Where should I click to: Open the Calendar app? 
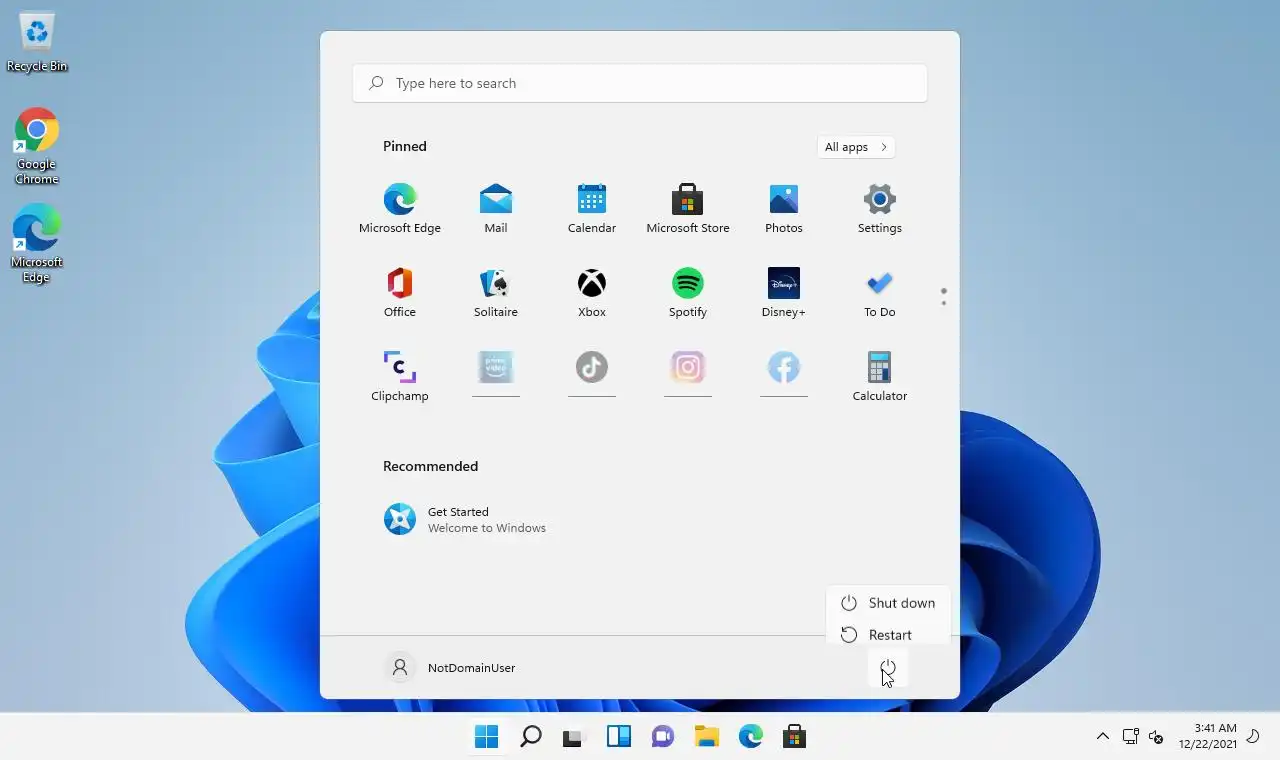click(592, 209)
